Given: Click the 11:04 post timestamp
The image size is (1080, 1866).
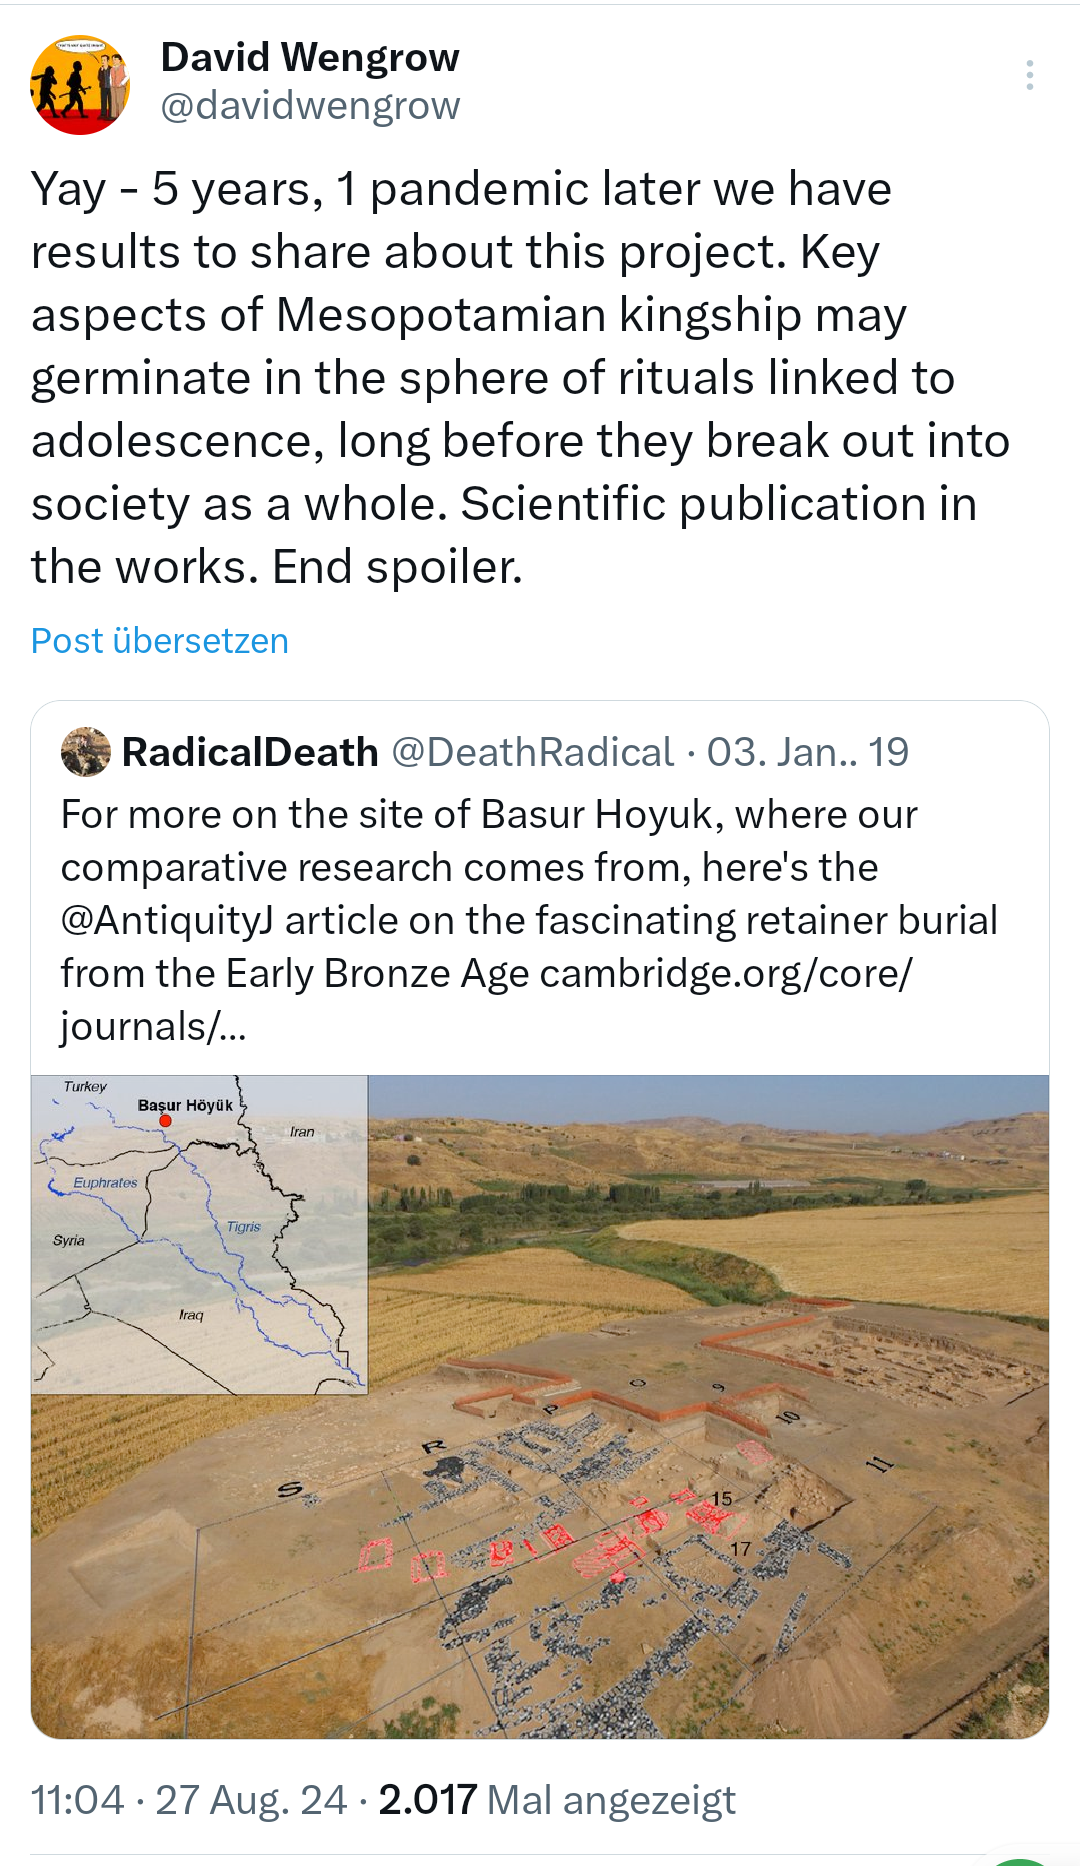Looking at the screenshot, I should (77, 1800).
